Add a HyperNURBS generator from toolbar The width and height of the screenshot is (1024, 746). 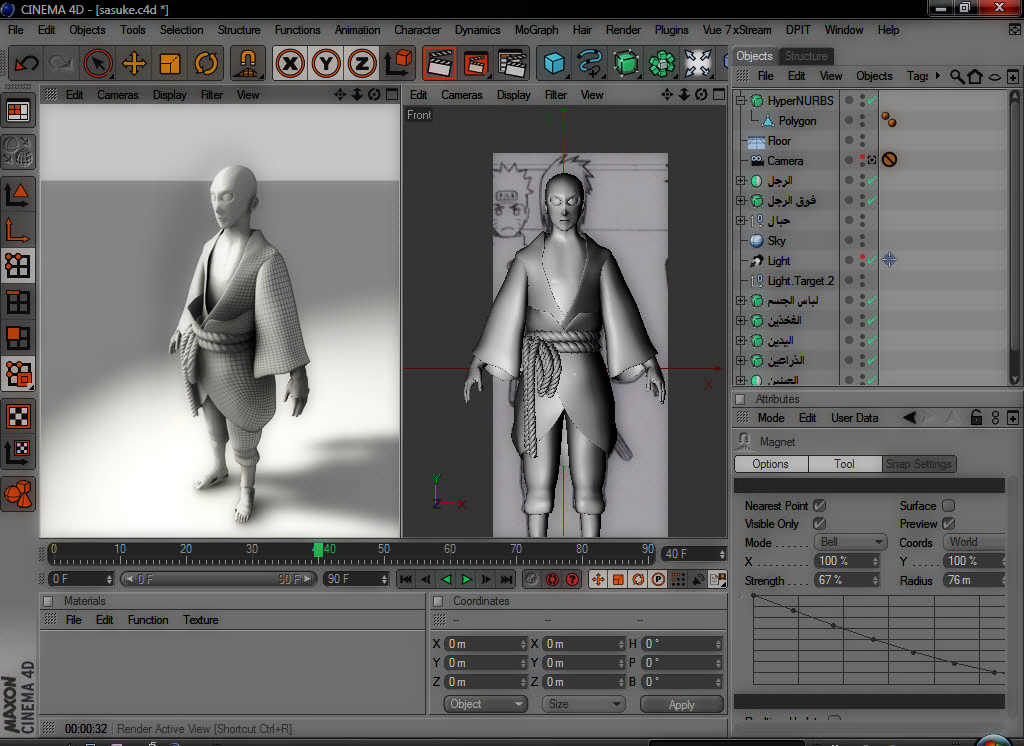click(626, 63)
